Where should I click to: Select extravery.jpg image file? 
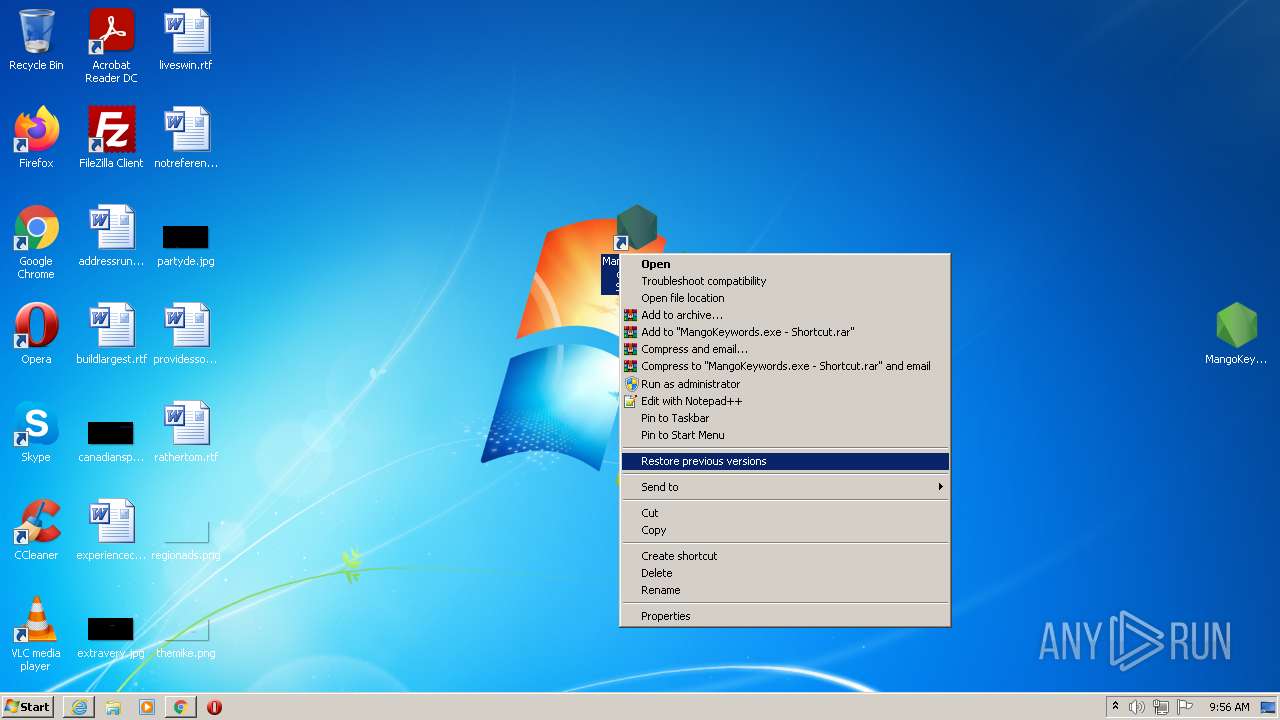pyautogui.click(x=111, y=636)
